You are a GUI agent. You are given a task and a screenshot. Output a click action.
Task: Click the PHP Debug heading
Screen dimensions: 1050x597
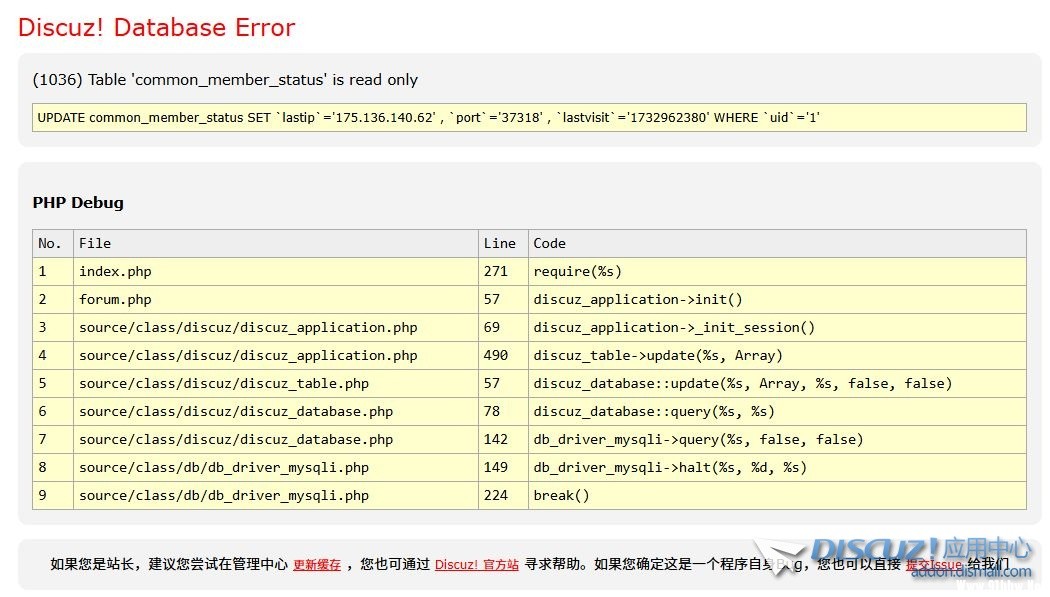[x=78, y=202]
